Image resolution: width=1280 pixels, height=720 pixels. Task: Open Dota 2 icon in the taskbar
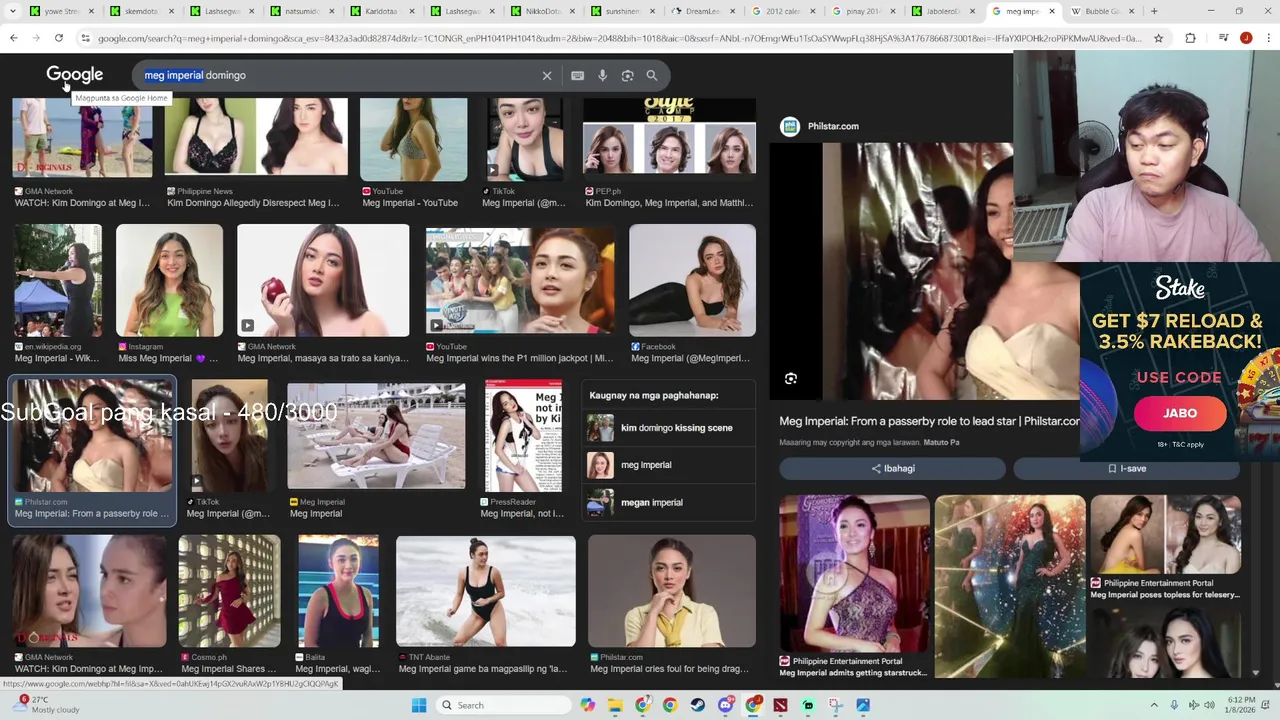[780, 705]
